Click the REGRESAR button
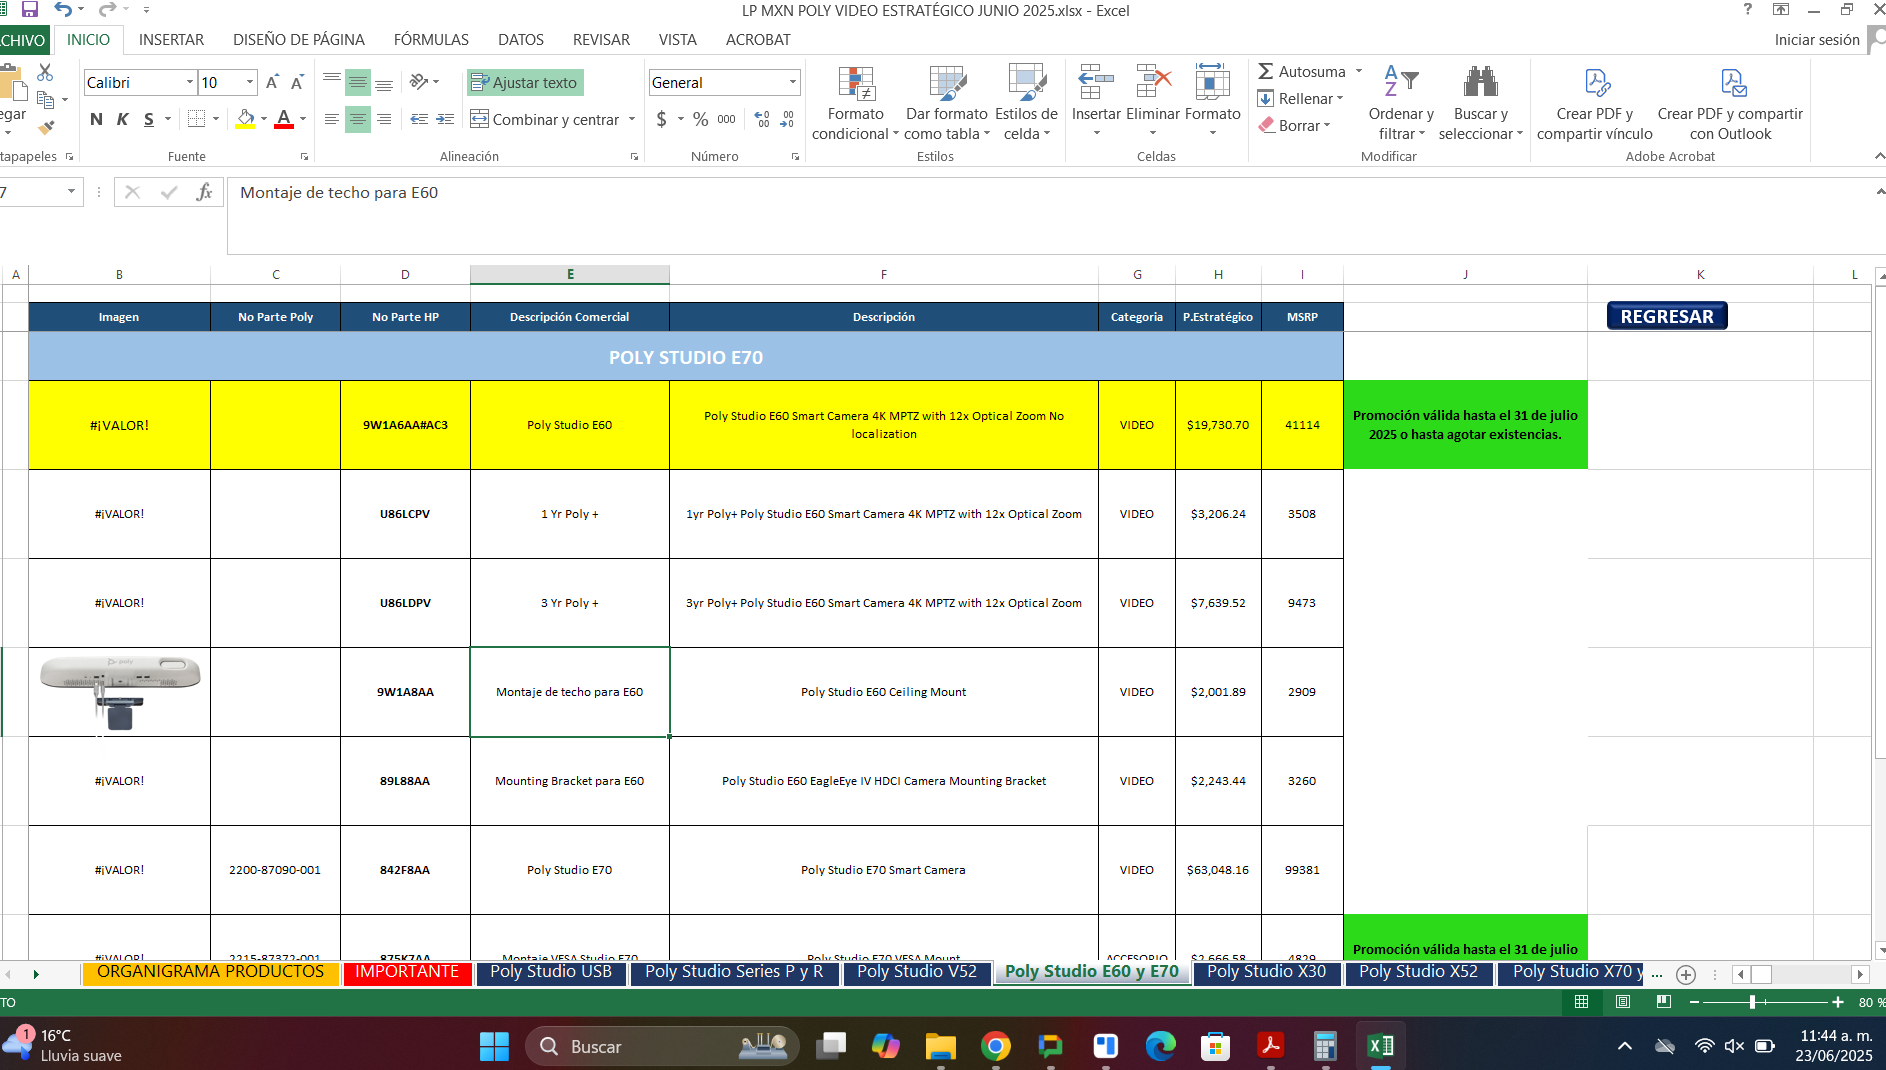Viewport: 1886px width, 1070px height. tap(1667, 316)
